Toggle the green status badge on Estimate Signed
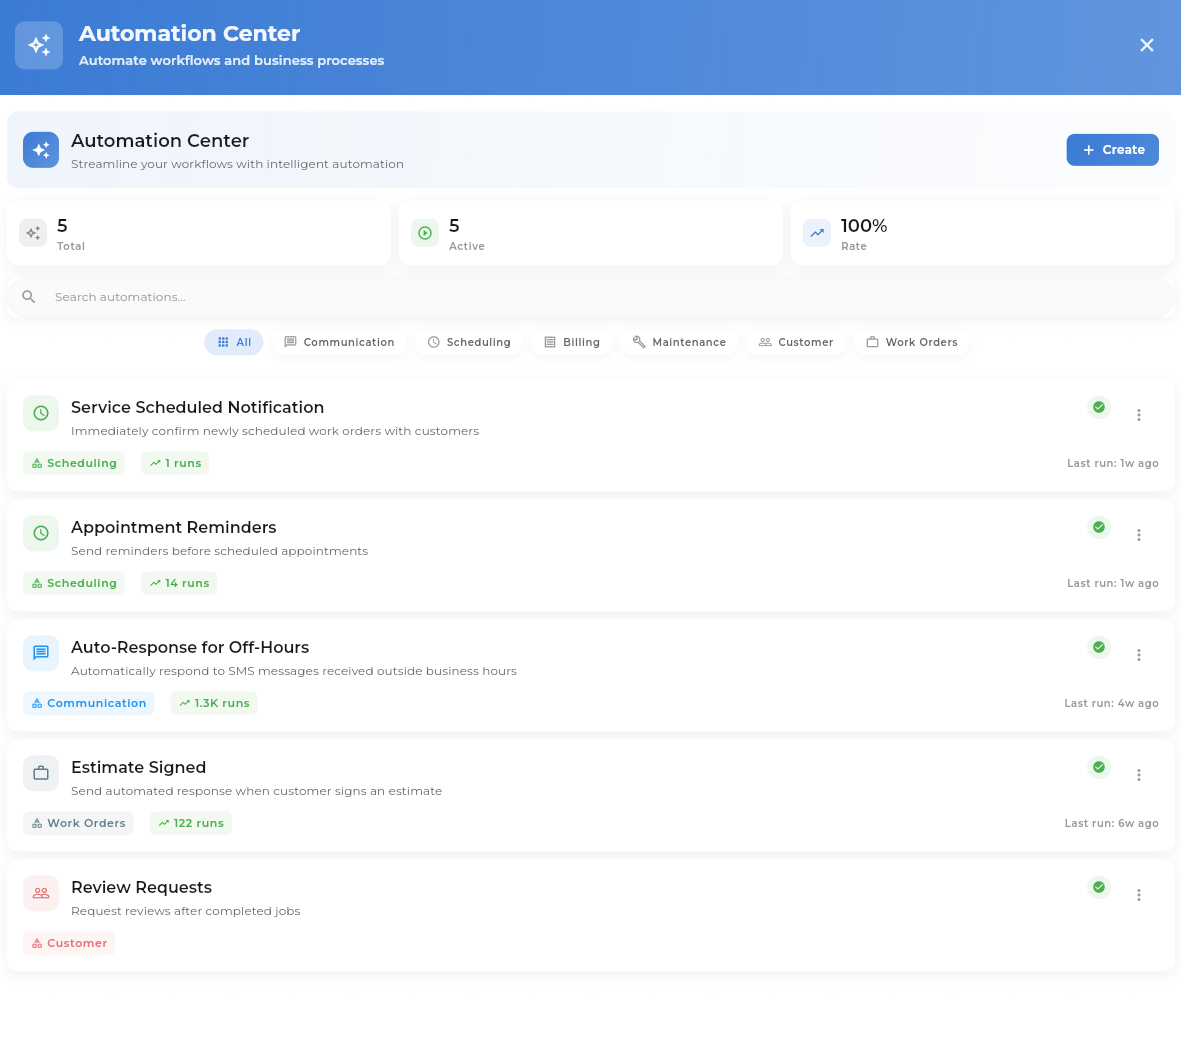This screenshot has height=1037, width=1181. tap(1098, 767)
